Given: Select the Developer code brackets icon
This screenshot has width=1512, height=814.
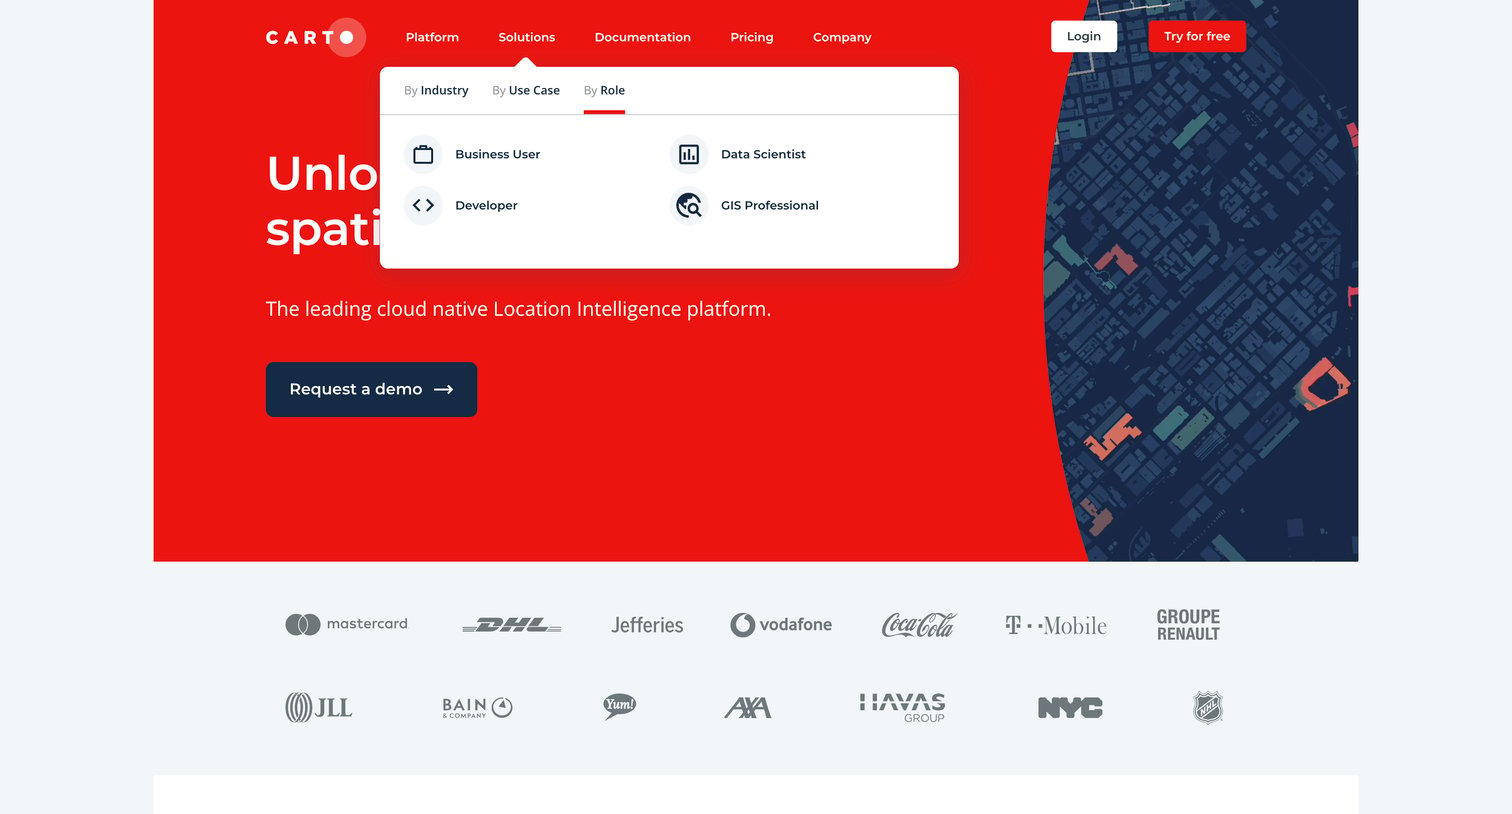Looking at the screenshot, I should click(423, 205).
